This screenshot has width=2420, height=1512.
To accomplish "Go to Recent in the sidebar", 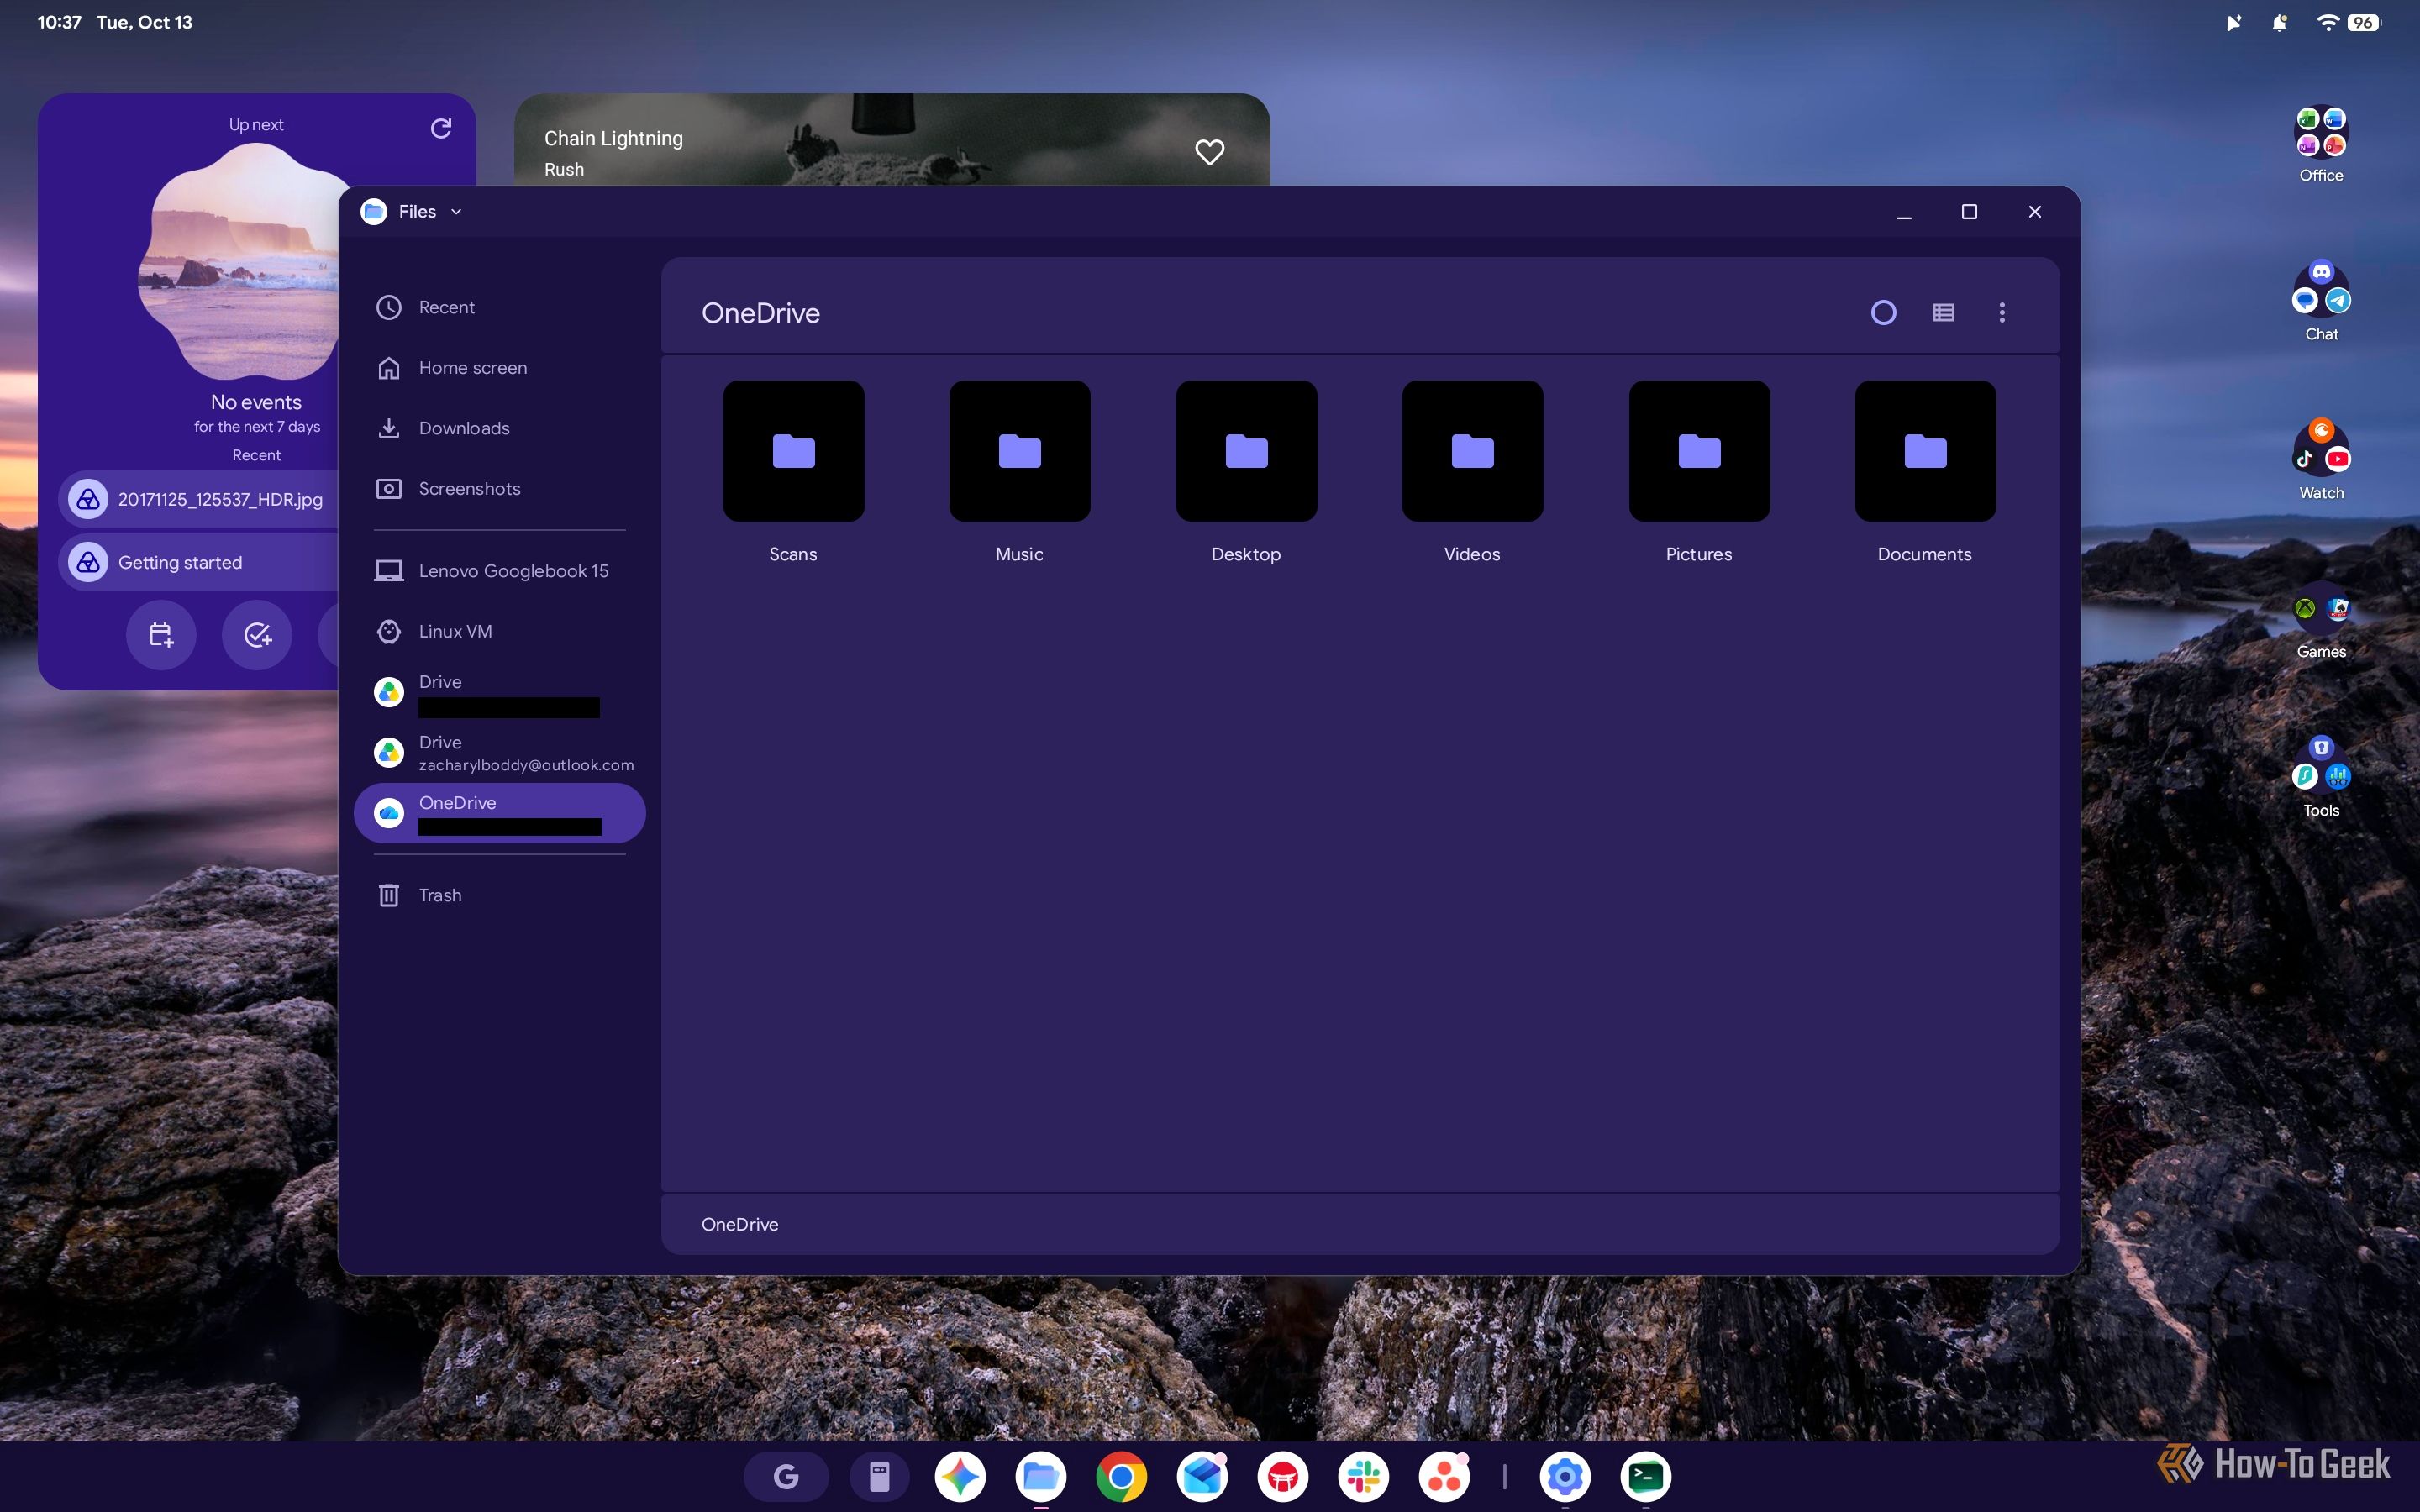I will point(500,307).
